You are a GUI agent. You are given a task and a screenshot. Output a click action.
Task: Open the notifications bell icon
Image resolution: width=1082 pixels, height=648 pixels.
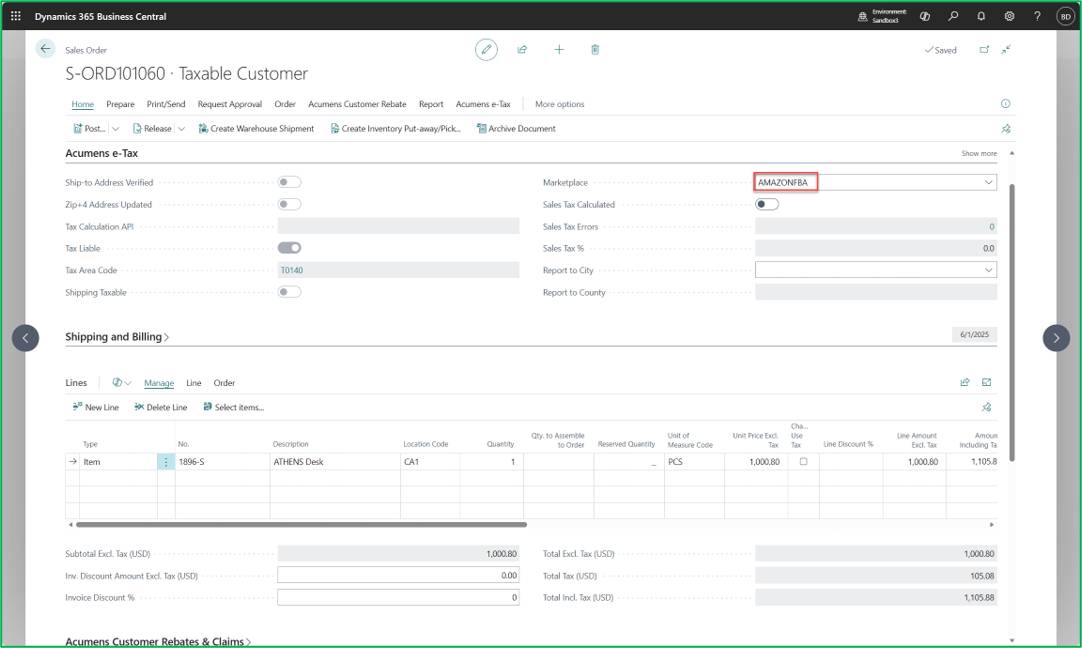pyautogui.click(x=981, y=16)
